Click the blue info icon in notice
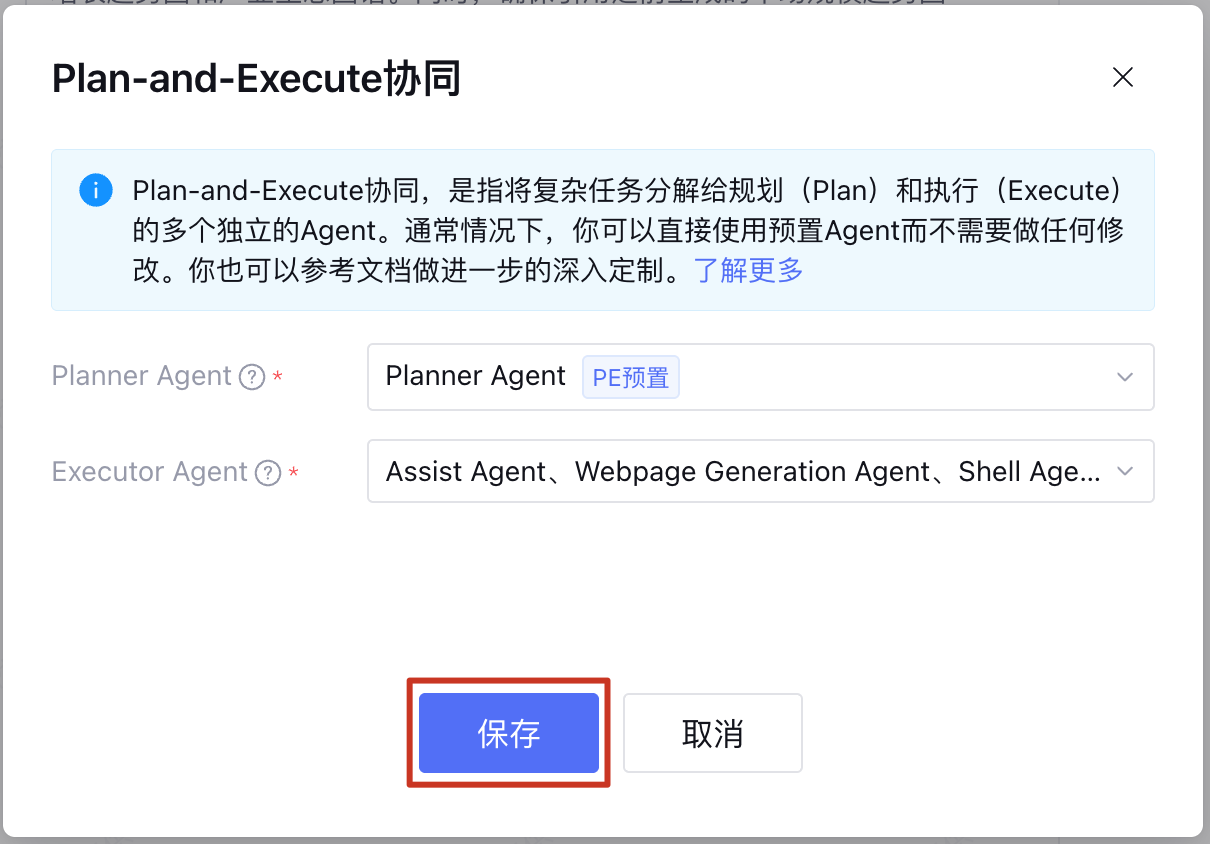The image size is (1210, 844). coord(95,190)
